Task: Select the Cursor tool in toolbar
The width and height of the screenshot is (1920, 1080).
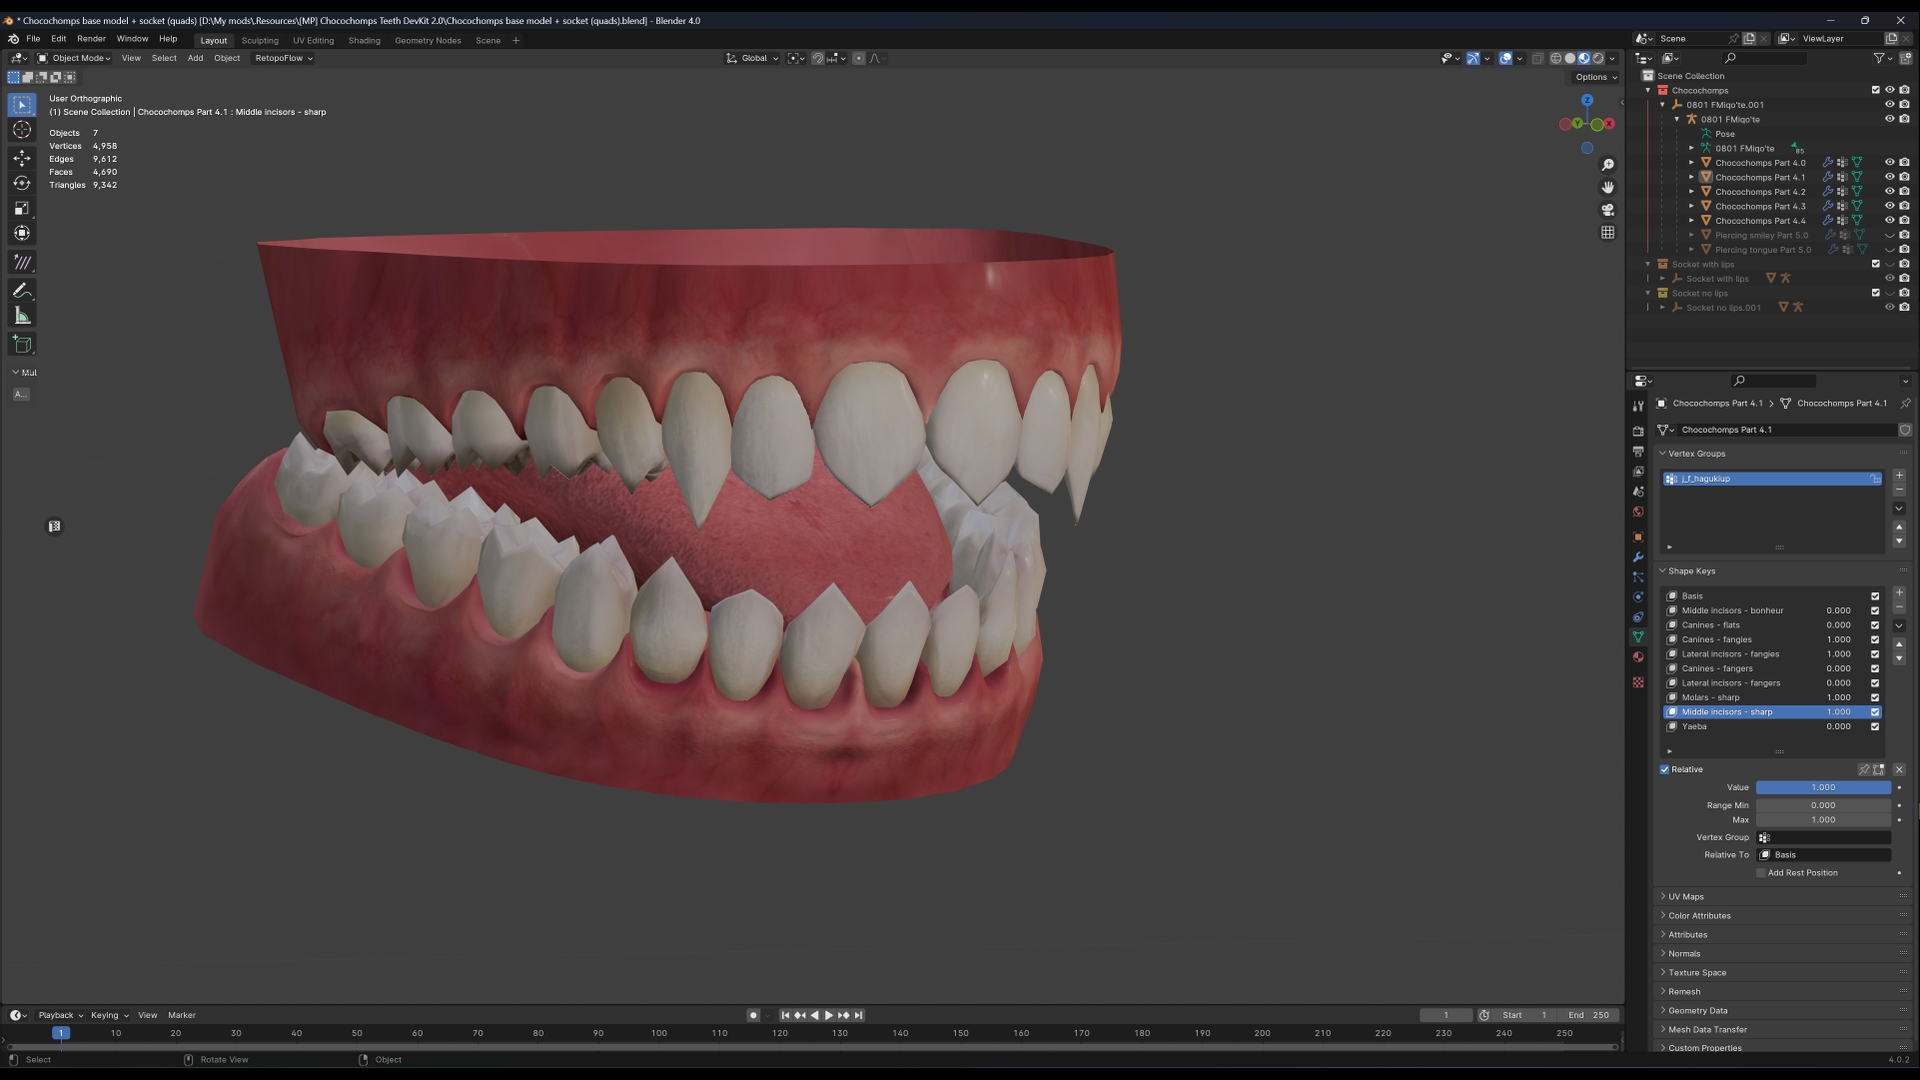Action: [x=22, y=130]
